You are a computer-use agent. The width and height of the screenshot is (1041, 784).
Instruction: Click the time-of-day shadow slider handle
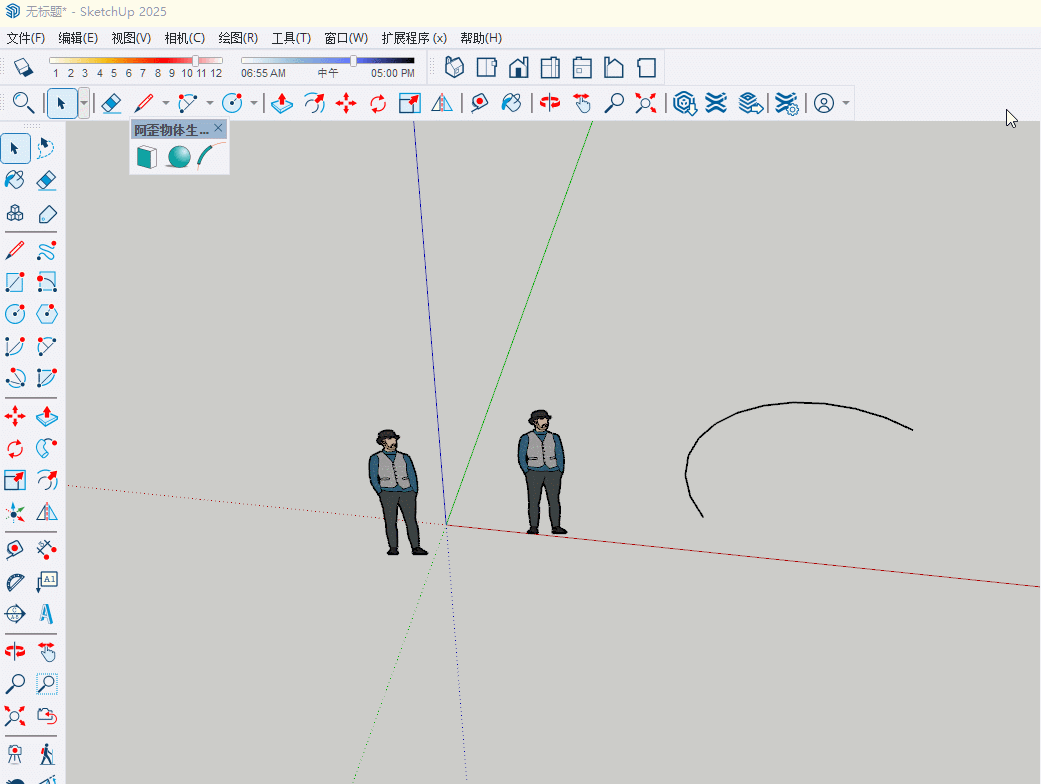pyautogui.click(x=353, y=61)
